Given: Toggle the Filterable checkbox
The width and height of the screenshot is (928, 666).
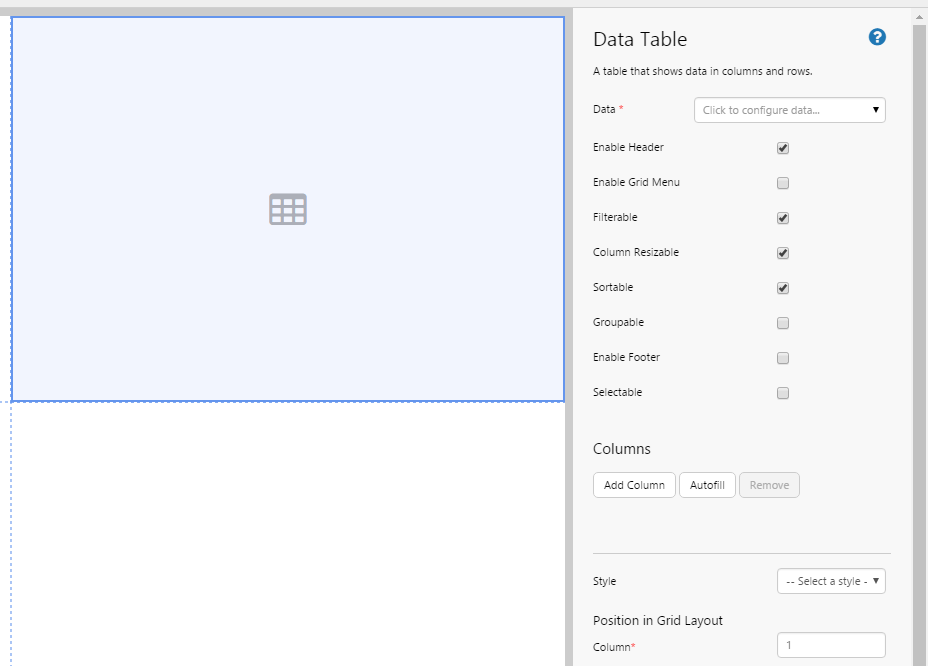Looking at the screenshot, I should click(783, 218).
